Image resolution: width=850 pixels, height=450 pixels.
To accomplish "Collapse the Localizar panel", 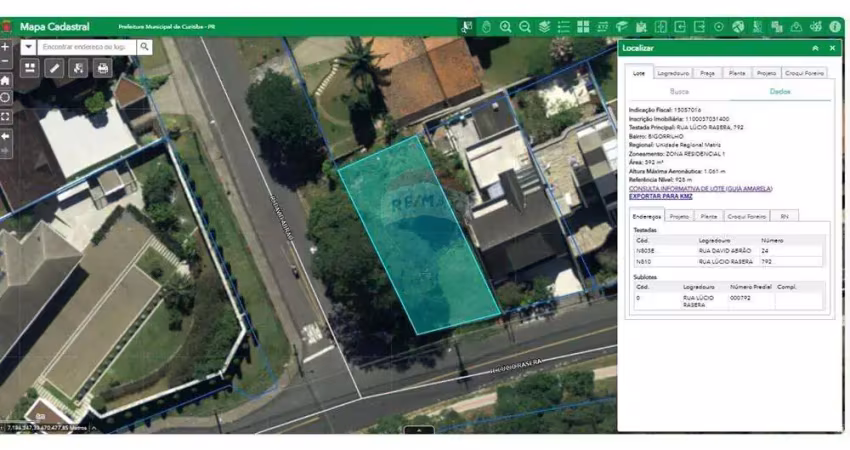I will [x=816, y=47].
